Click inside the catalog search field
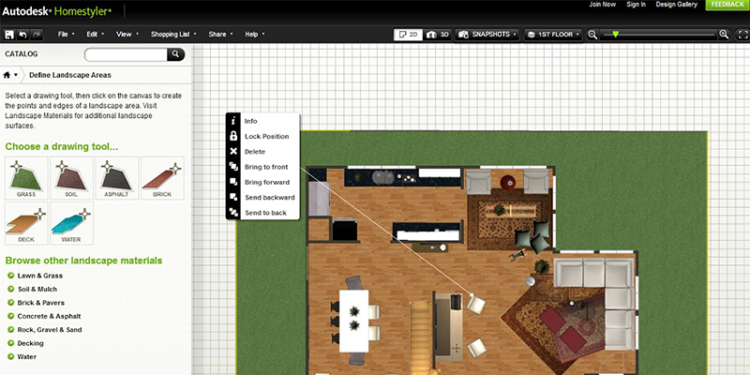 click(126, 54)
